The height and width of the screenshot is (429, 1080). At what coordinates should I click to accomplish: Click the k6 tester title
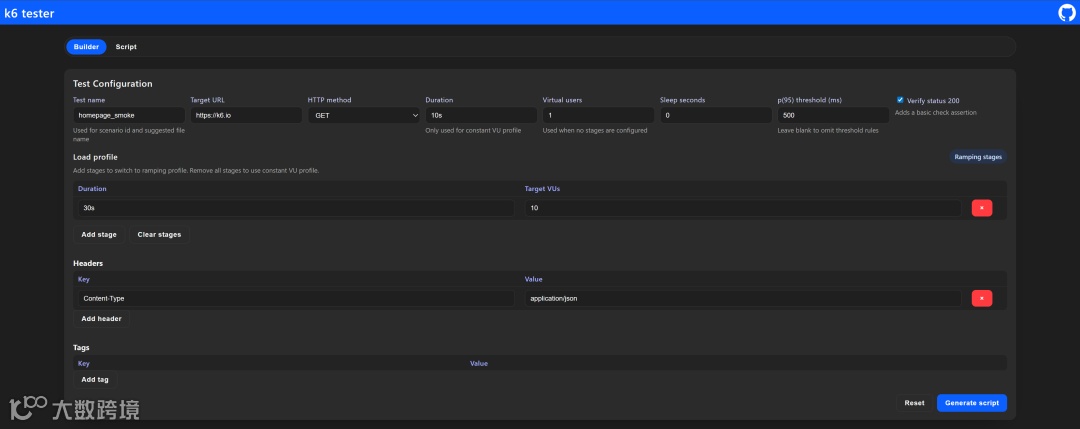point(29,13)
